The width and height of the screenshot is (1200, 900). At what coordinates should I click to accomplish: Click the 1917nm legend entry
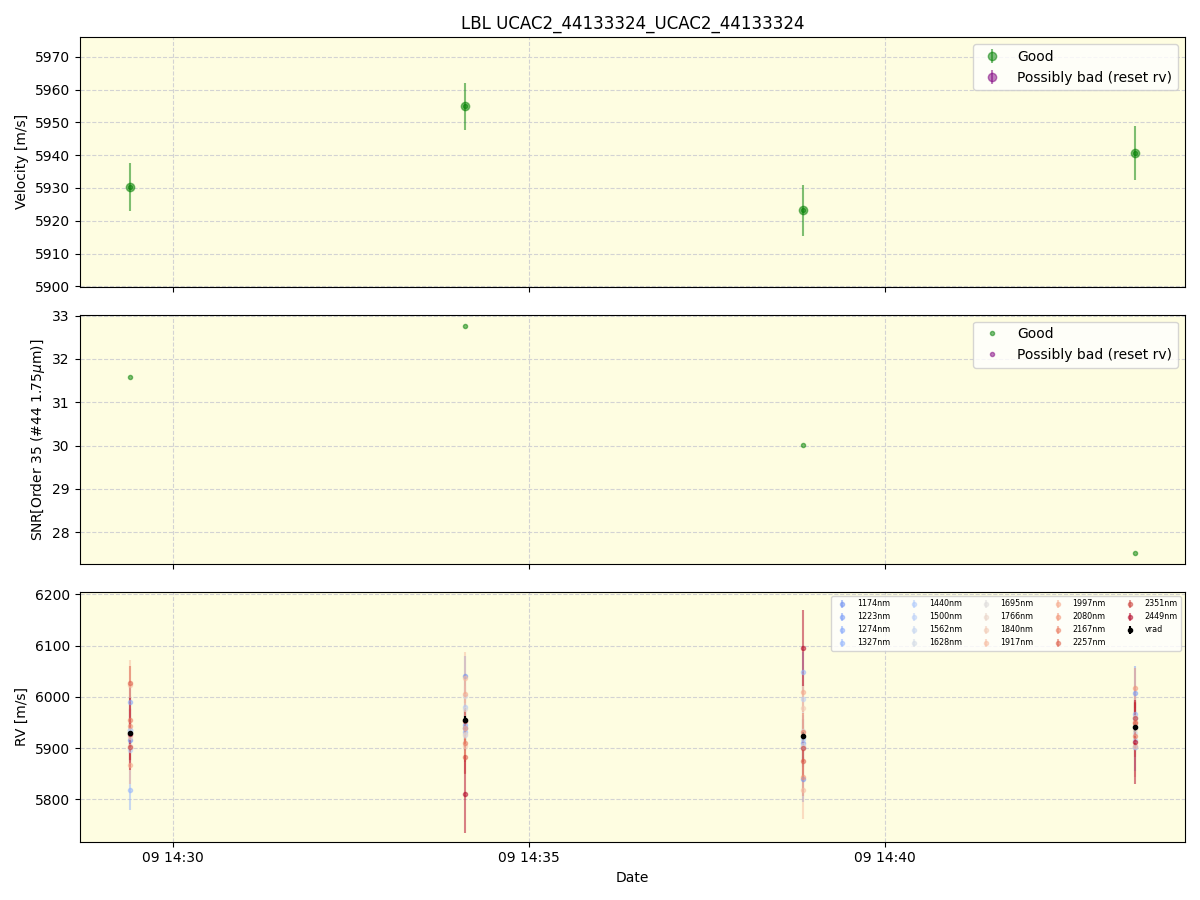tap(1017, 643)
